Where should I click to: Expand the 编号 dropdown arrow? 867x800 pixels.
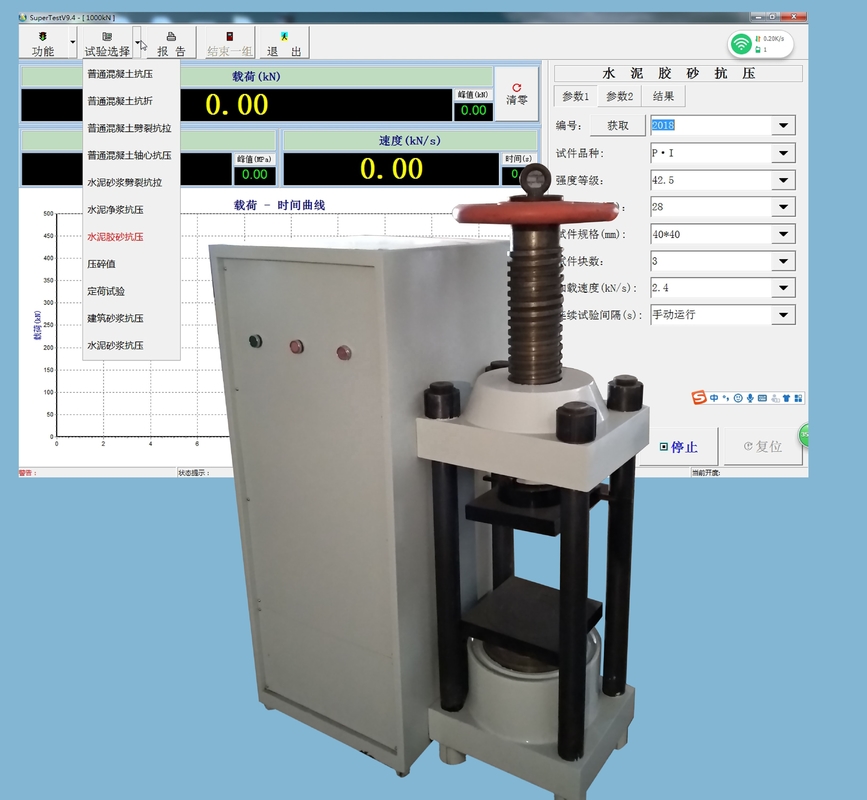(784, 126)
